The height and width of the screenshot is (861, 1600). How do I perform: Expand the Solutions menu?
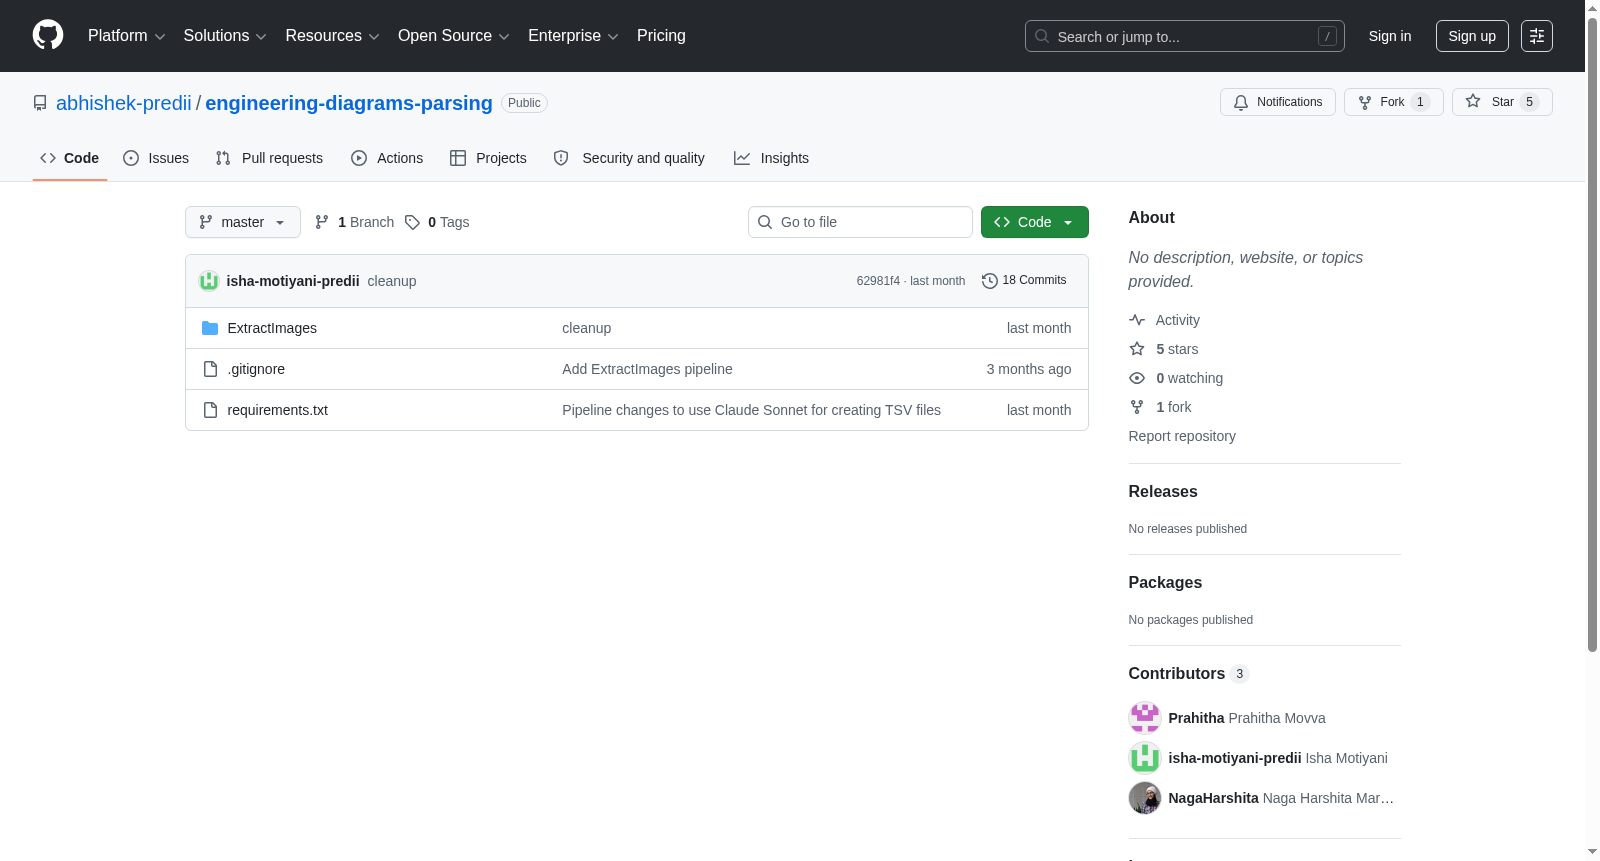click(225, 36)
